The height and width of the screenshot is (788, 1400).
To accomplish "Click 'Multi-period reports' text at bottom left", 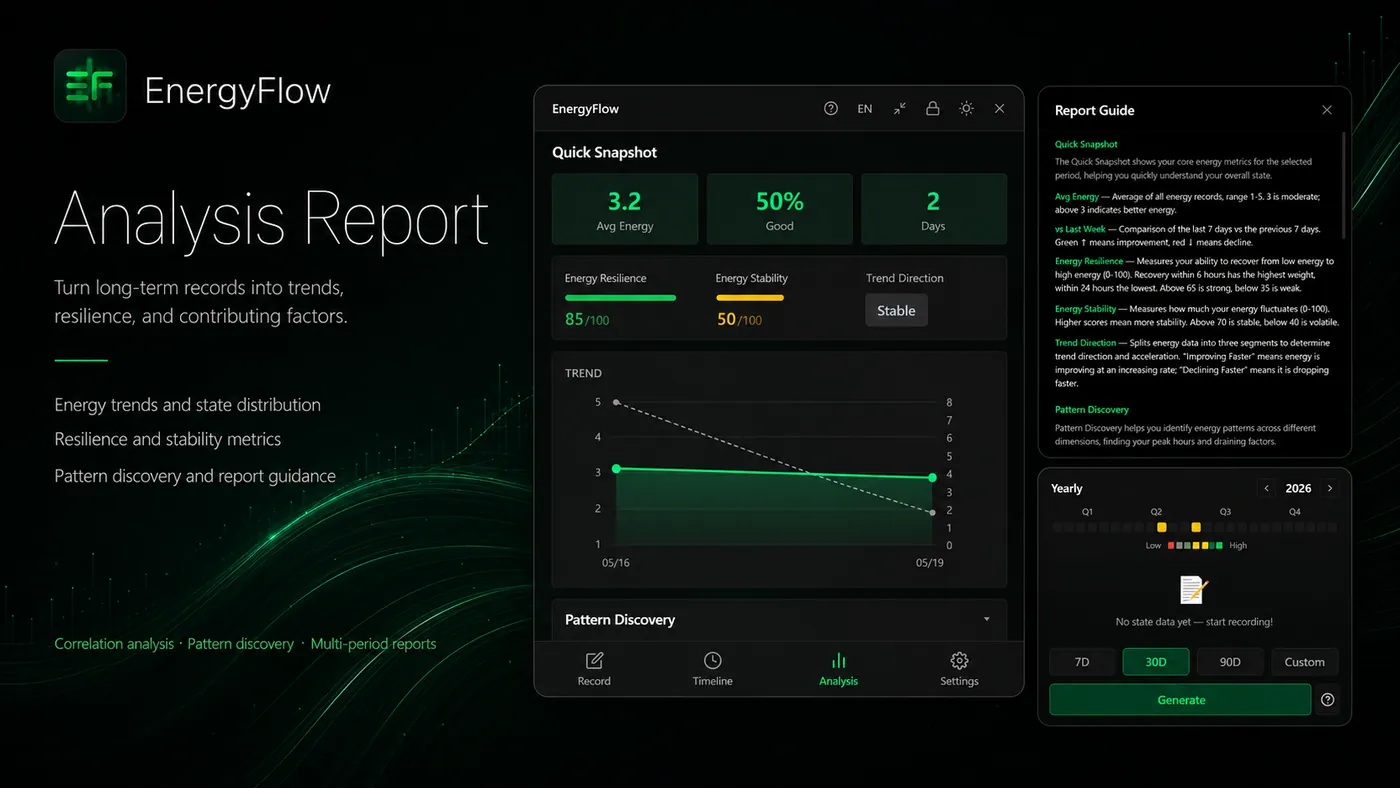I will click(373, 644).
